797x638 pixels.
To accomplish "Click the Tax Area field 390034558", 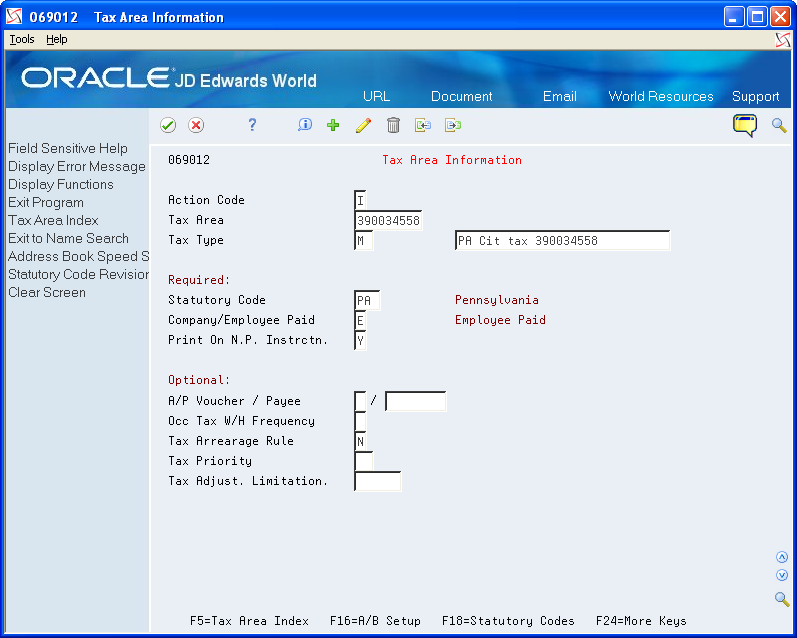I will (x=388, y=220).
